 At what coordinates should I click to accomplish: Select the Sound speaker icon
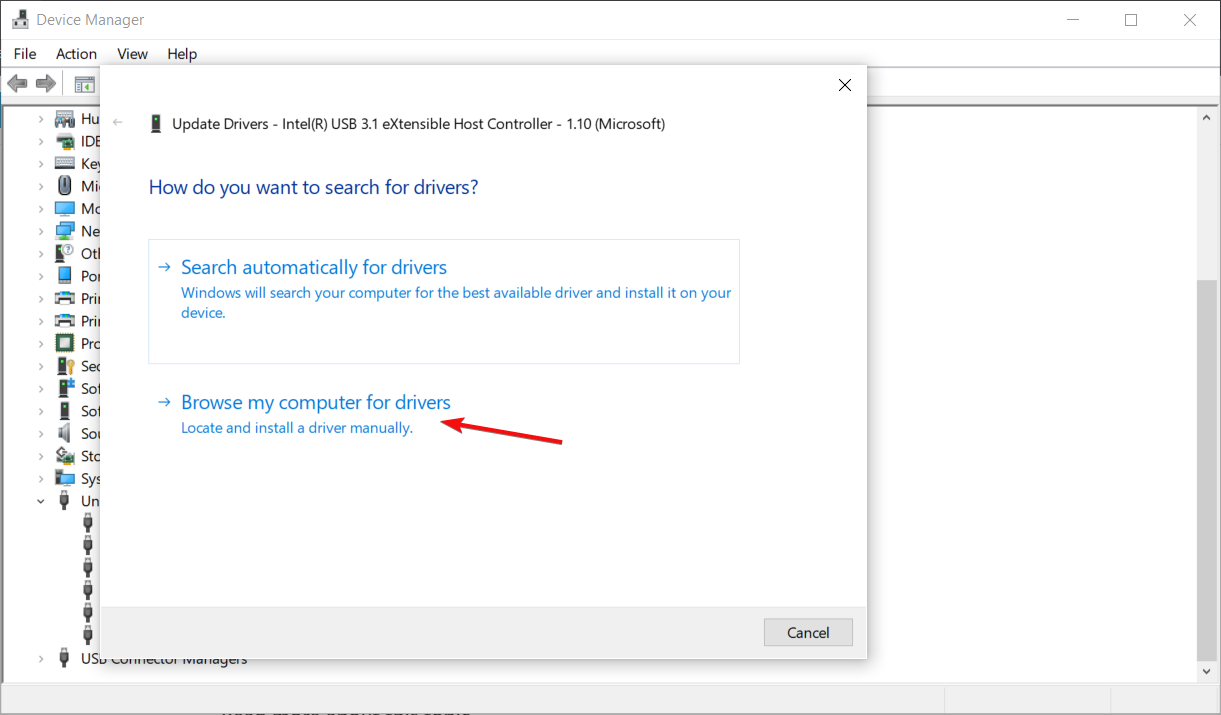click(x=65, y=433)
